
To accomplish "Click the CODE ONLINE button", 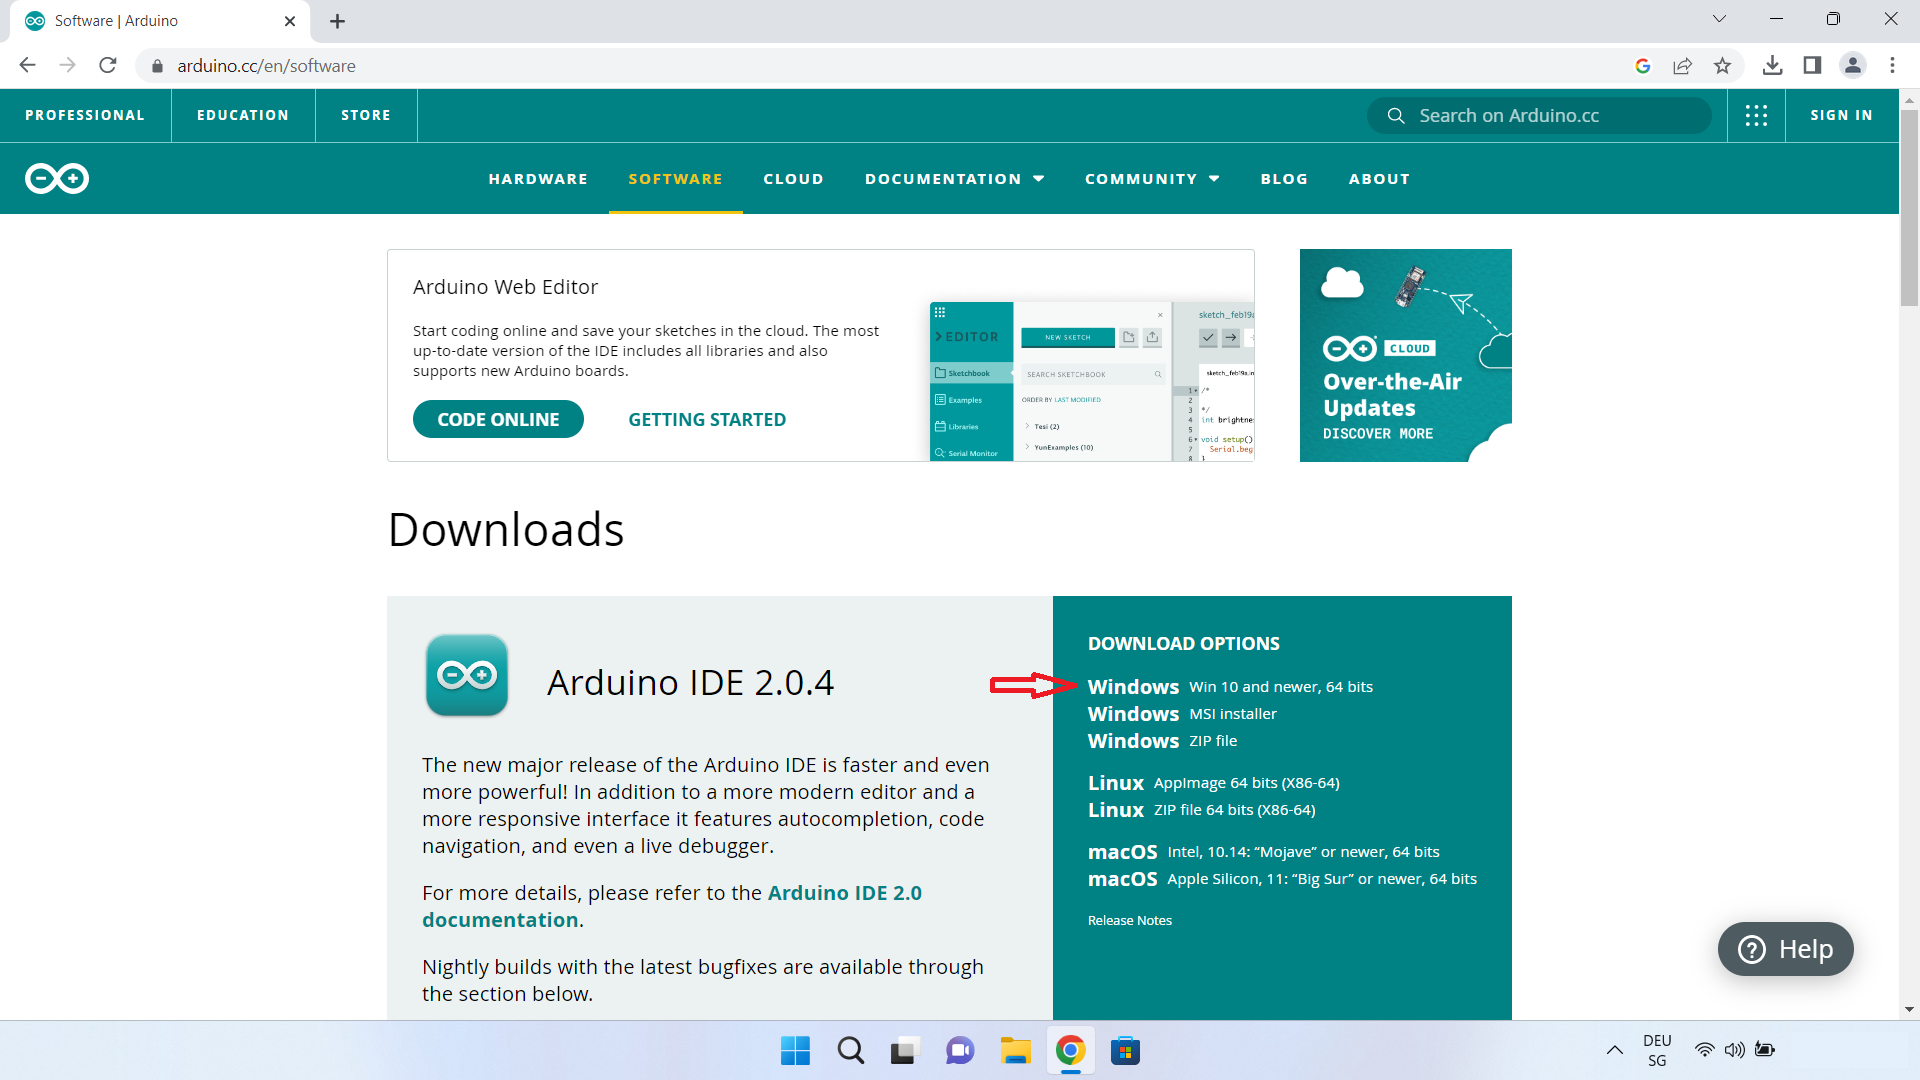I will point(498,420).
